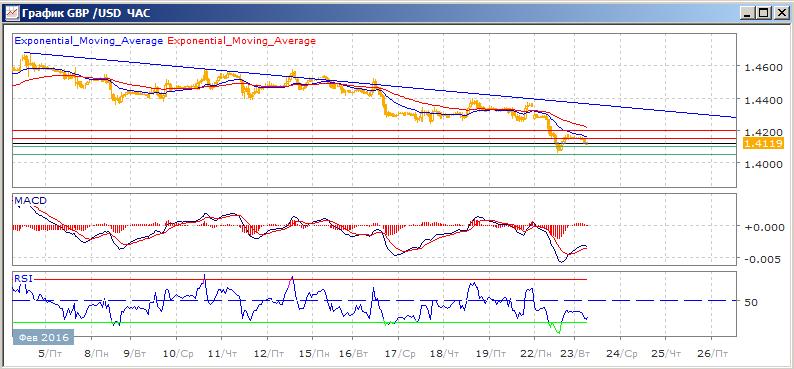The width and height of the screenshot is (794, 369).
Task: Click the MACD indicator label
Action: [x=30, y=201]
